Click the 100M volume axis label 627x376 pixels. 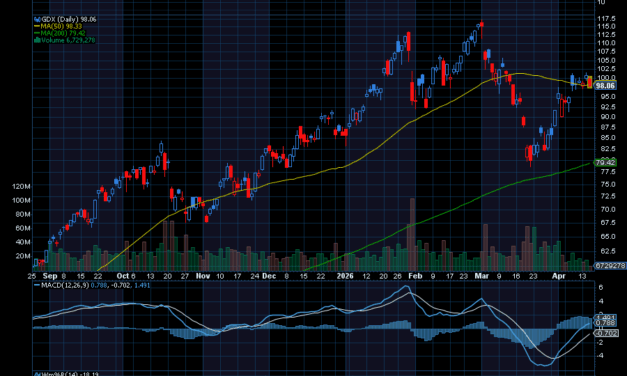coord(21,200)
